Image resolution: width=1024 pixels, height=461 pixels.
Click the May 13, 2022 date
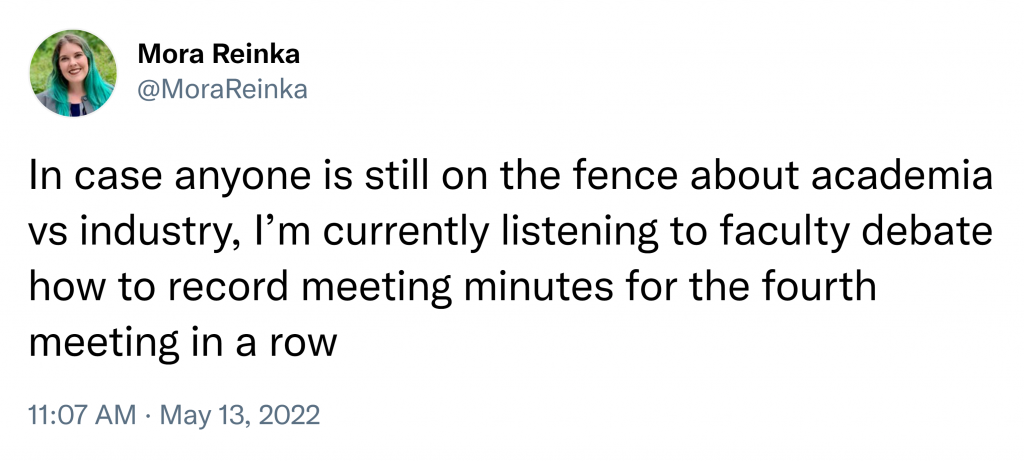point(240,415)
